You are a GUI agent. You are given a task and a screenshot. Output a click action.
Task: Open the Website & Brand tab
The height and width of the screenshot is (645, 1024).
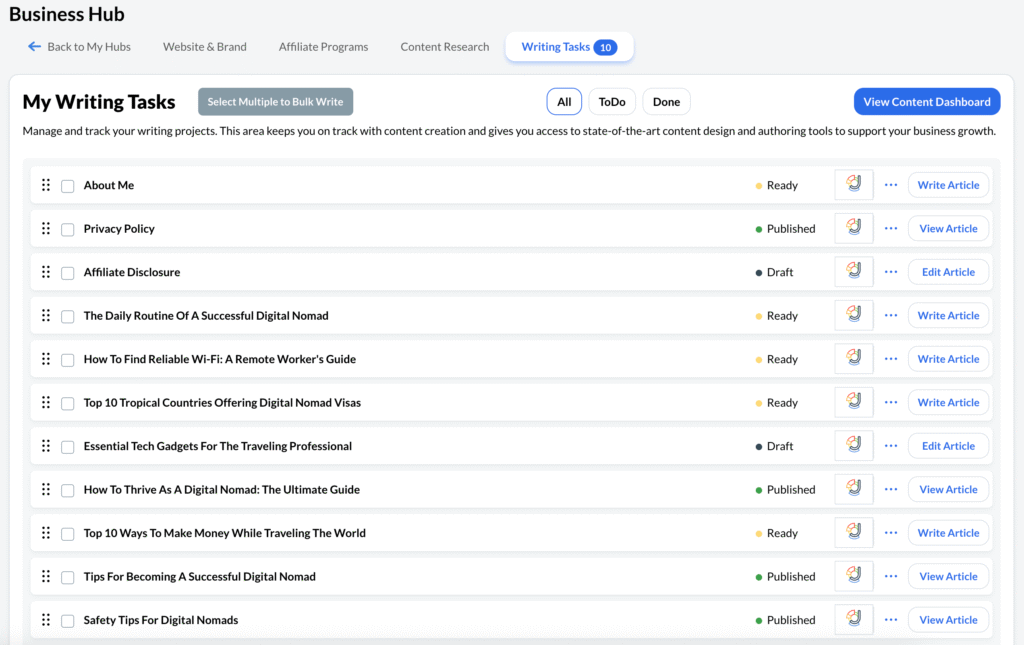[x=204, y=46]
